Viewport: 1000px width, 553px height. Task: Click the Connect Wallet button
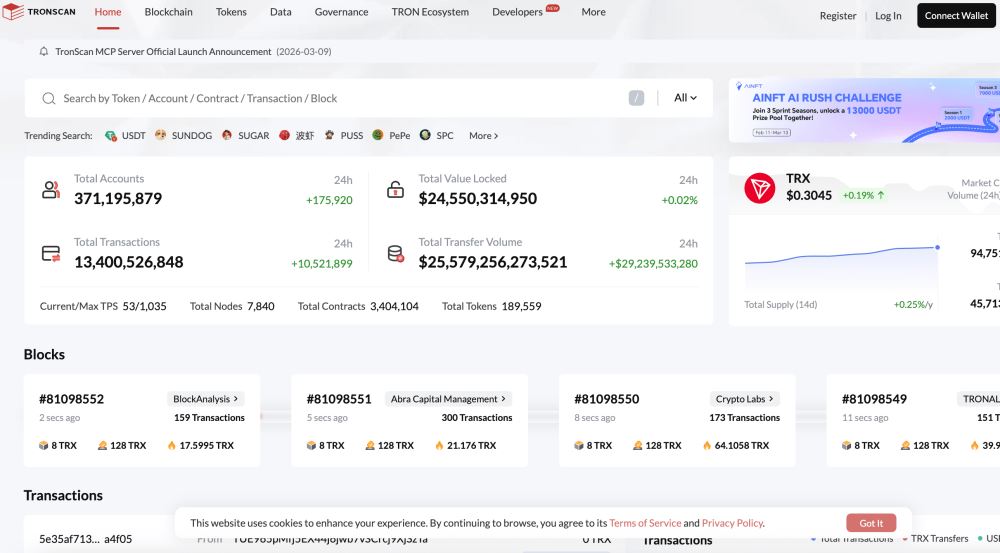pyautogui.click(x=956, y=15)
